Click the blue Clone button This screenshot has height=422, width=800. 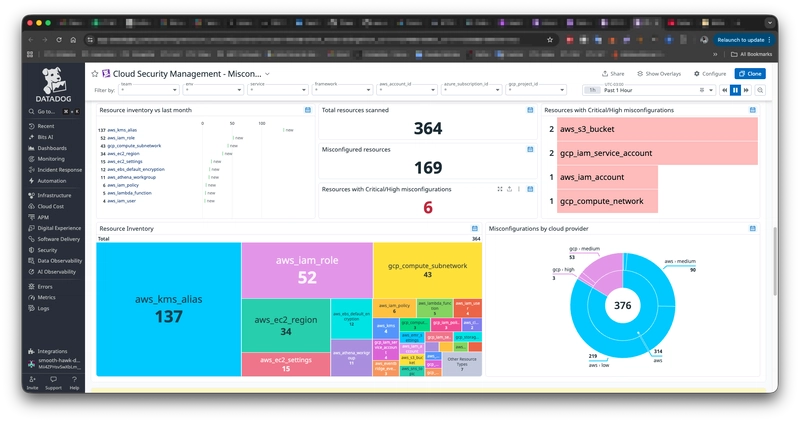coord(750,74)
